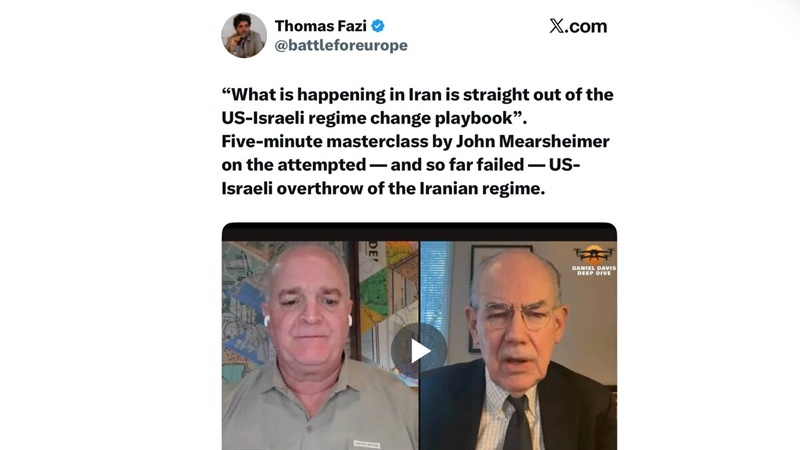Open the @battleforeurope handle
This screenshot has height=450, width=800.
(x=341, y=45)
